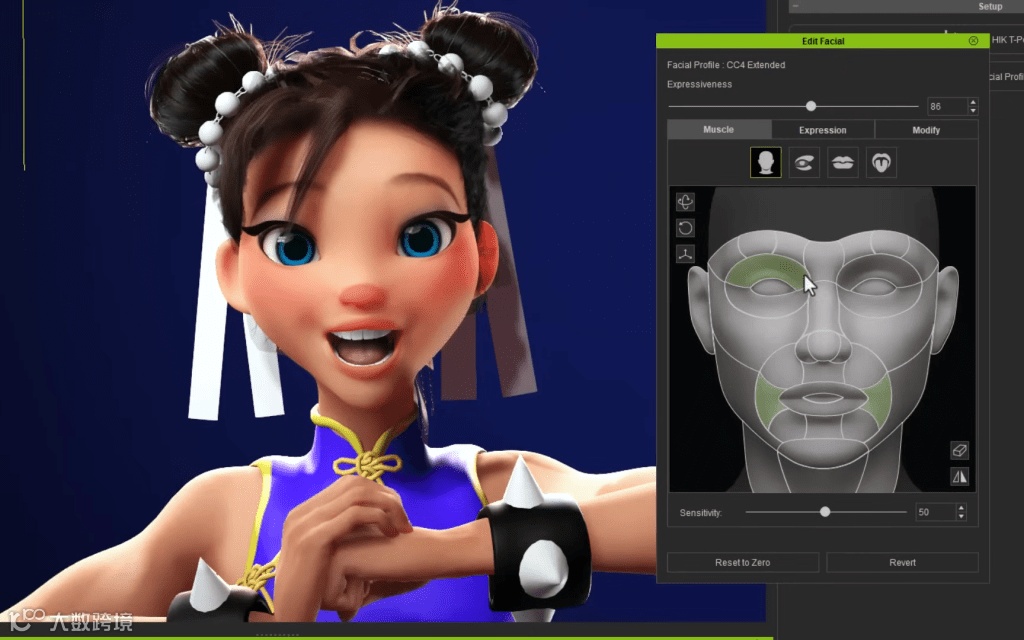The width and height of the screenshot is (1024, 640).
Task: Click the axis transform tool icon
Action: [x=685, y=254]
